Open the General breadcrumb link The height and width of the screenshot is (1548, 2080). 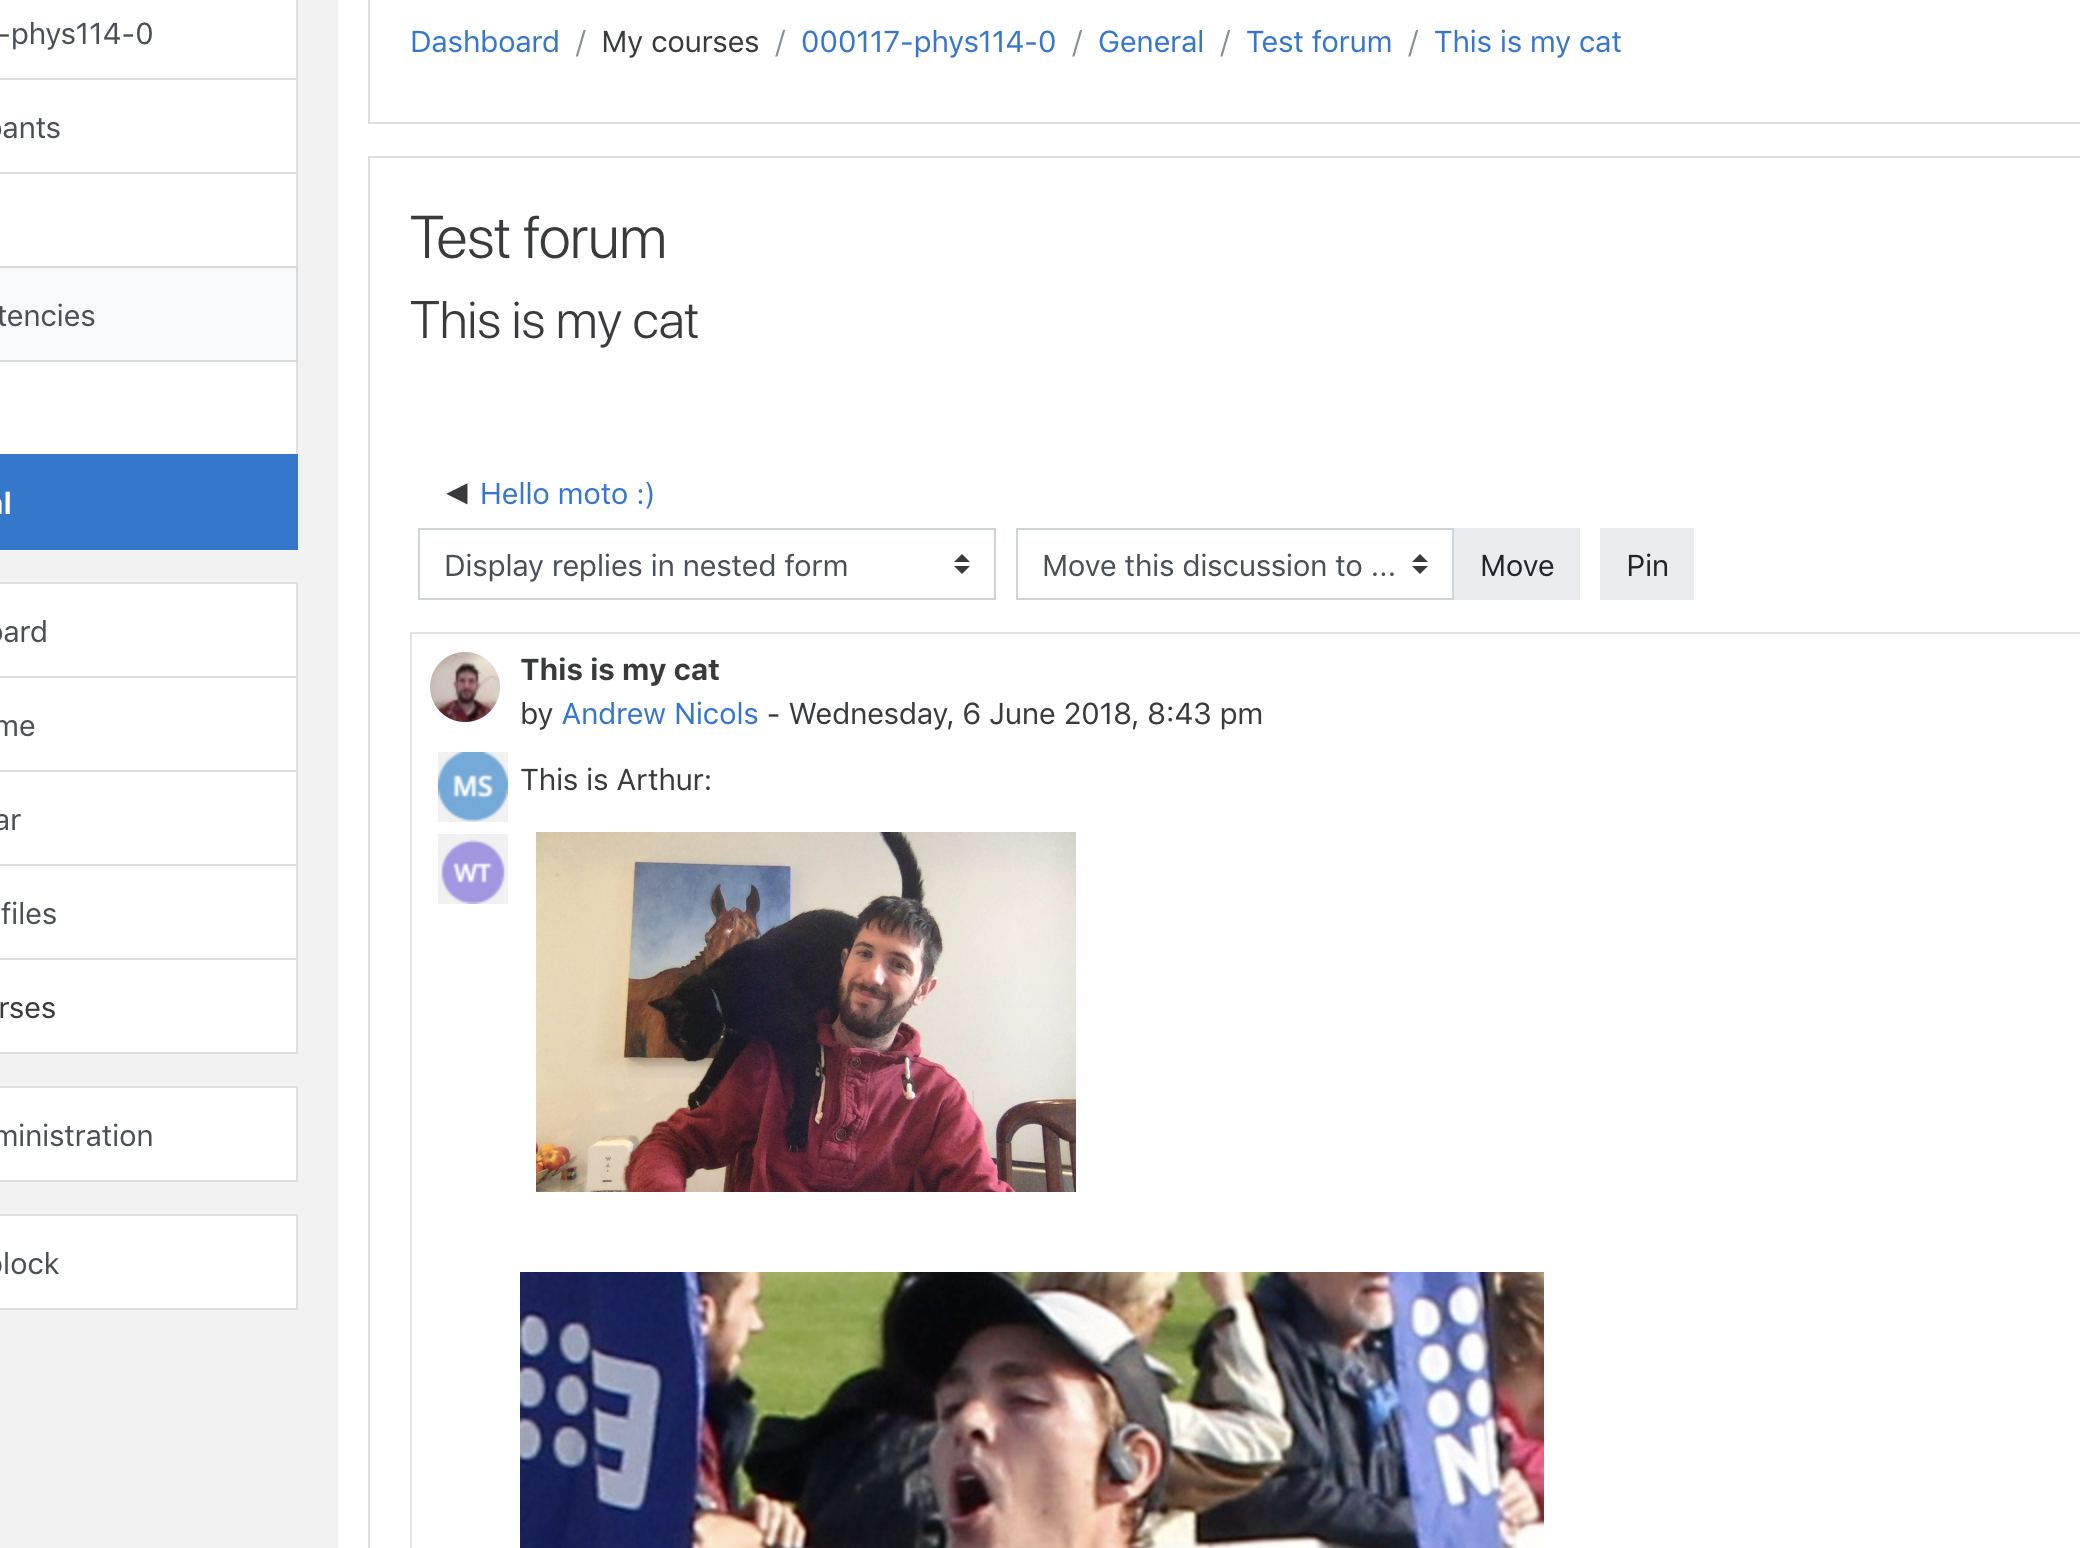1150,41
